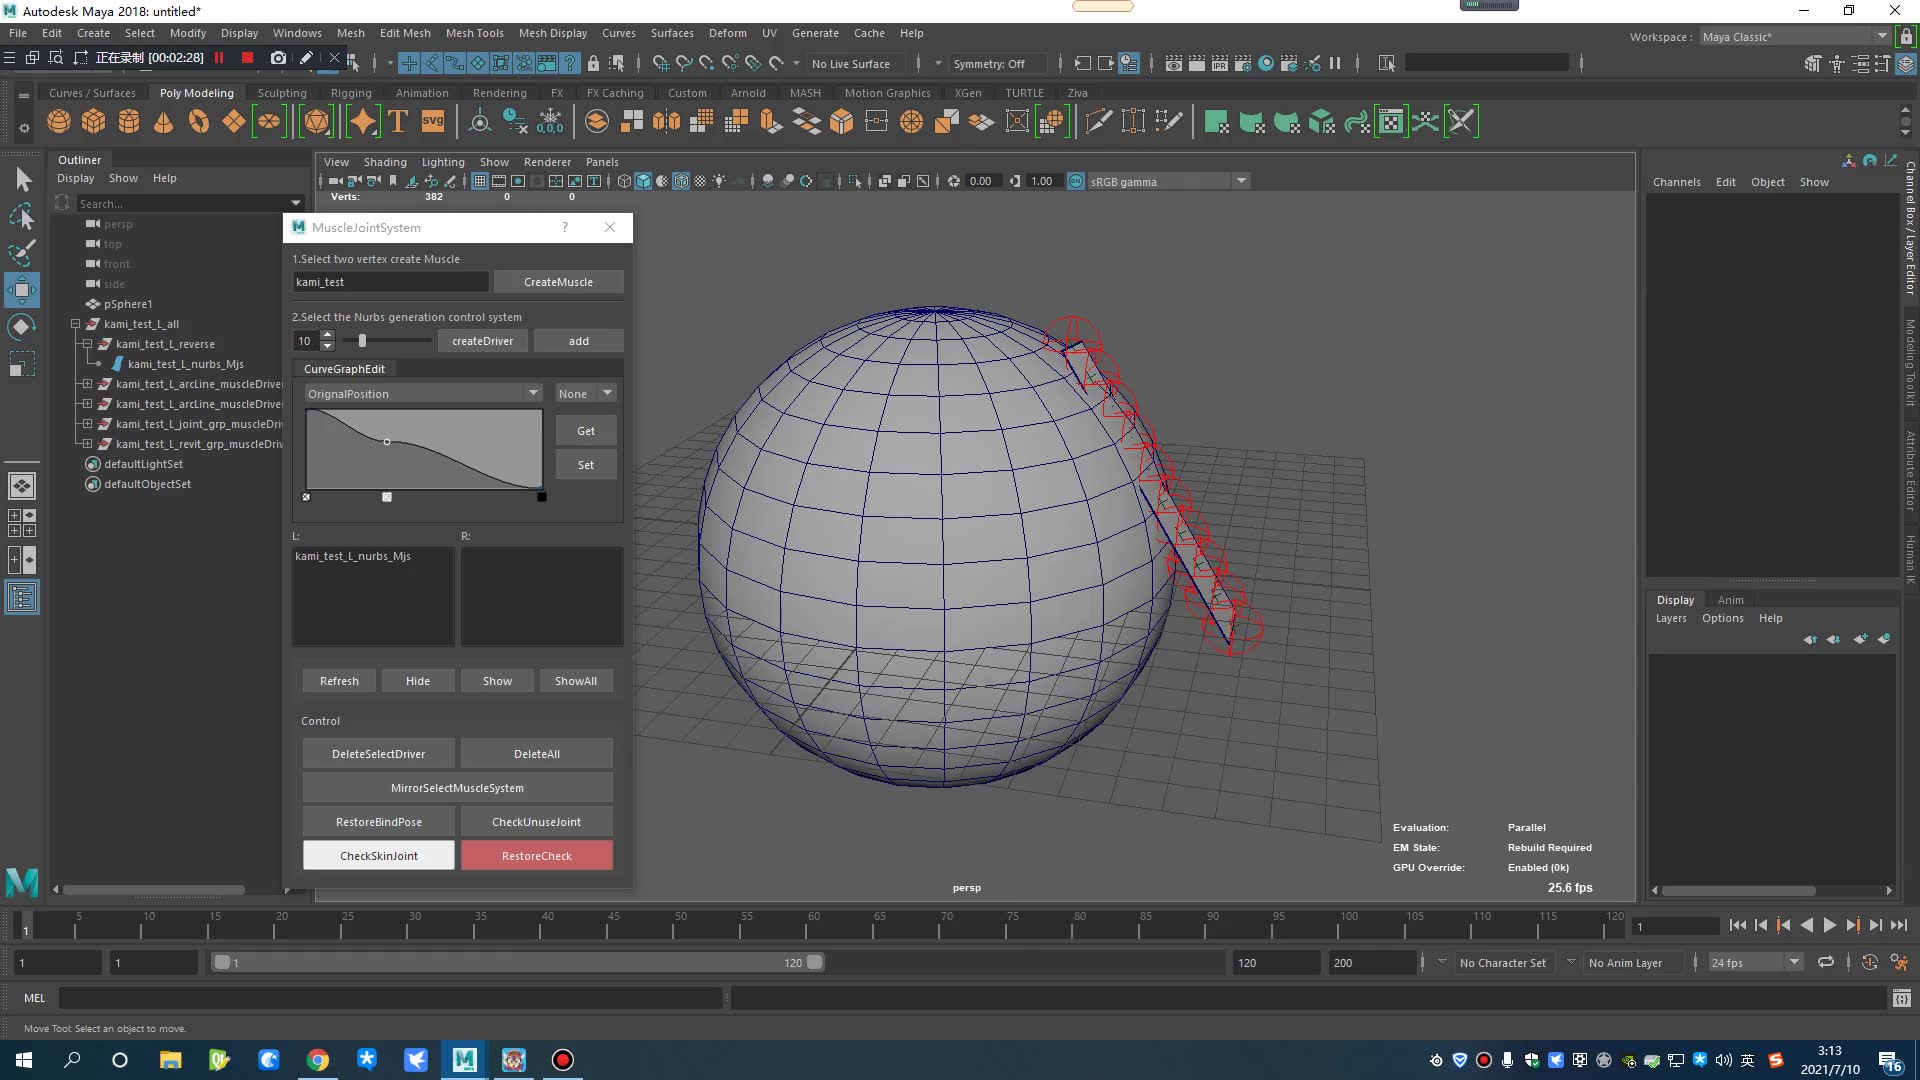The image size is (1920, 1080).
Task: Click the polygon cone shelf icon
Action: 164,122
